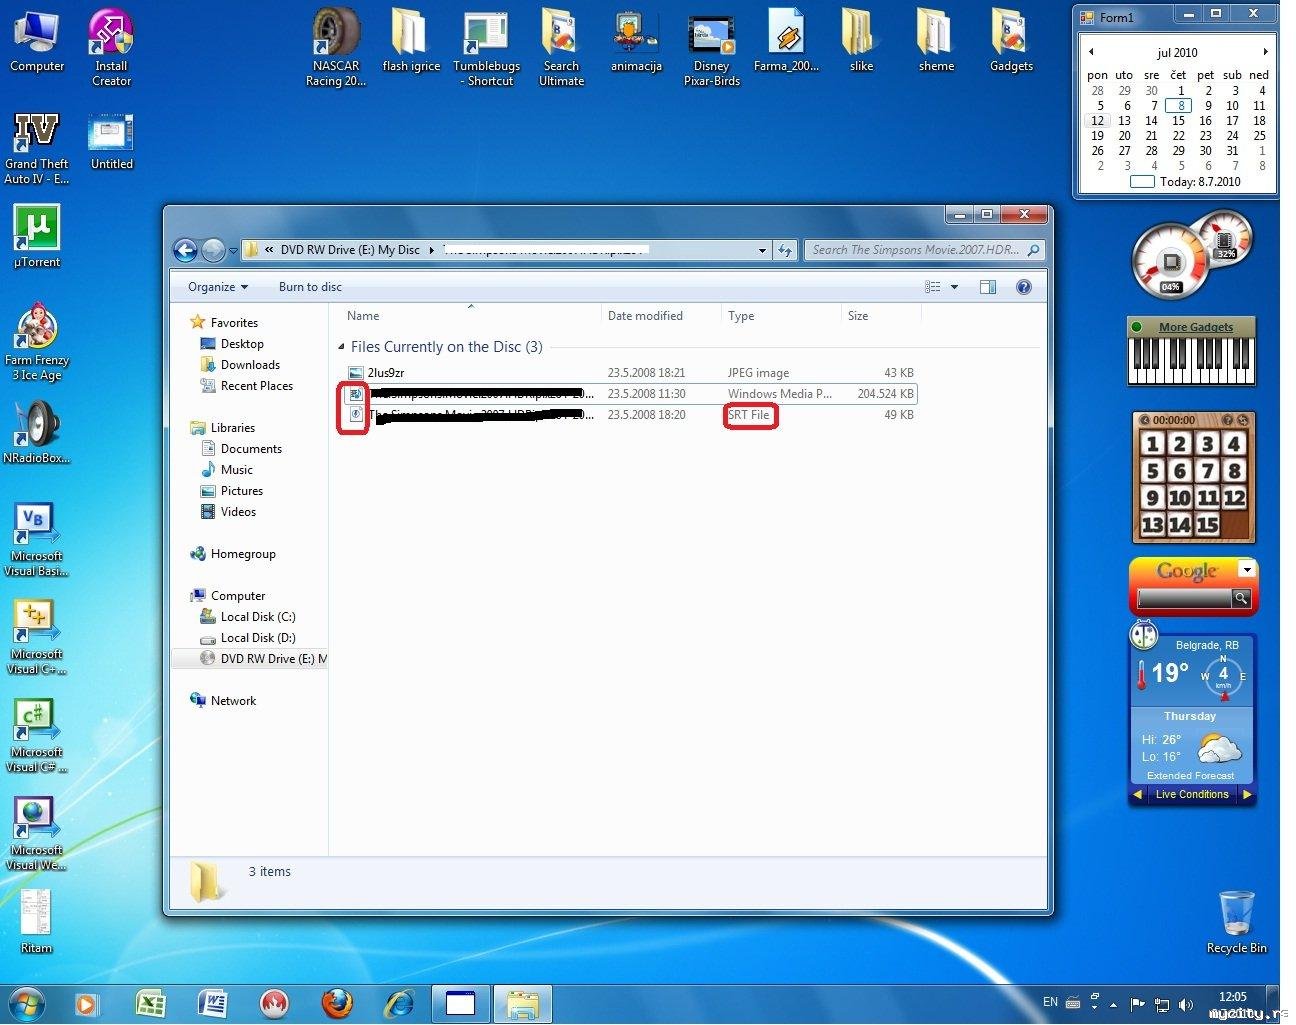
Task: Open the Windows Start menu
Action: point(27,1002)
